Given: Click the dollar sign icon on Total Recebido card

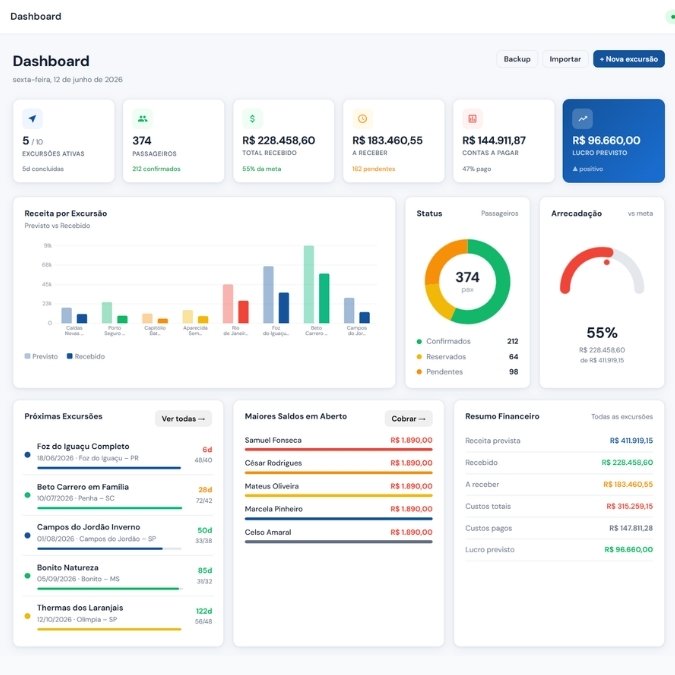Looking at the screenshot, I should click(x=252, y=119).
